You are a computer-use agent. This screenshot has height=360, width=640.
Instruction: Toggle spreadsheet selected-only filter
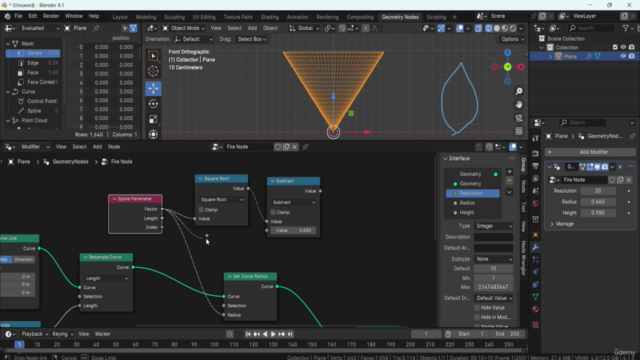(x=125, y=28)
